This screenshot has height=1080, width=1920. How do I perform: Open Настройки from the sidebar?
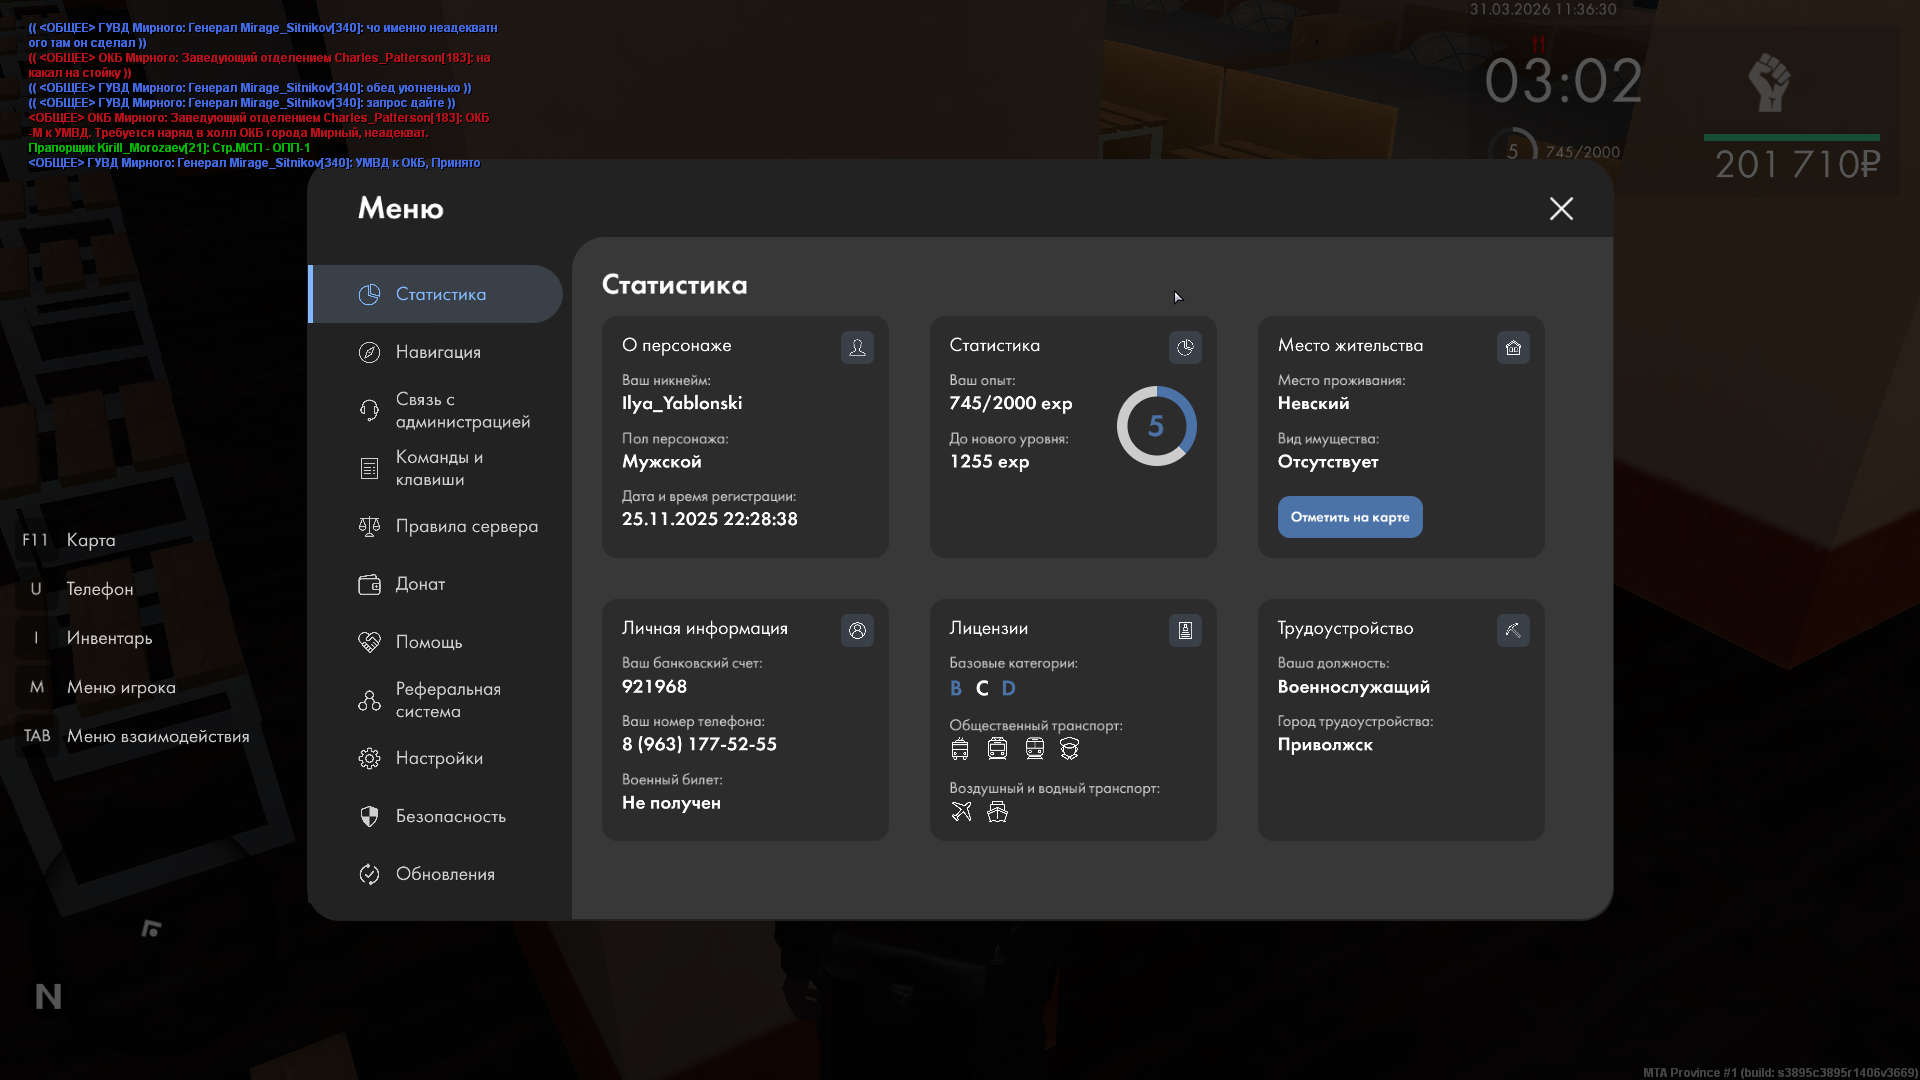(439, 758)
